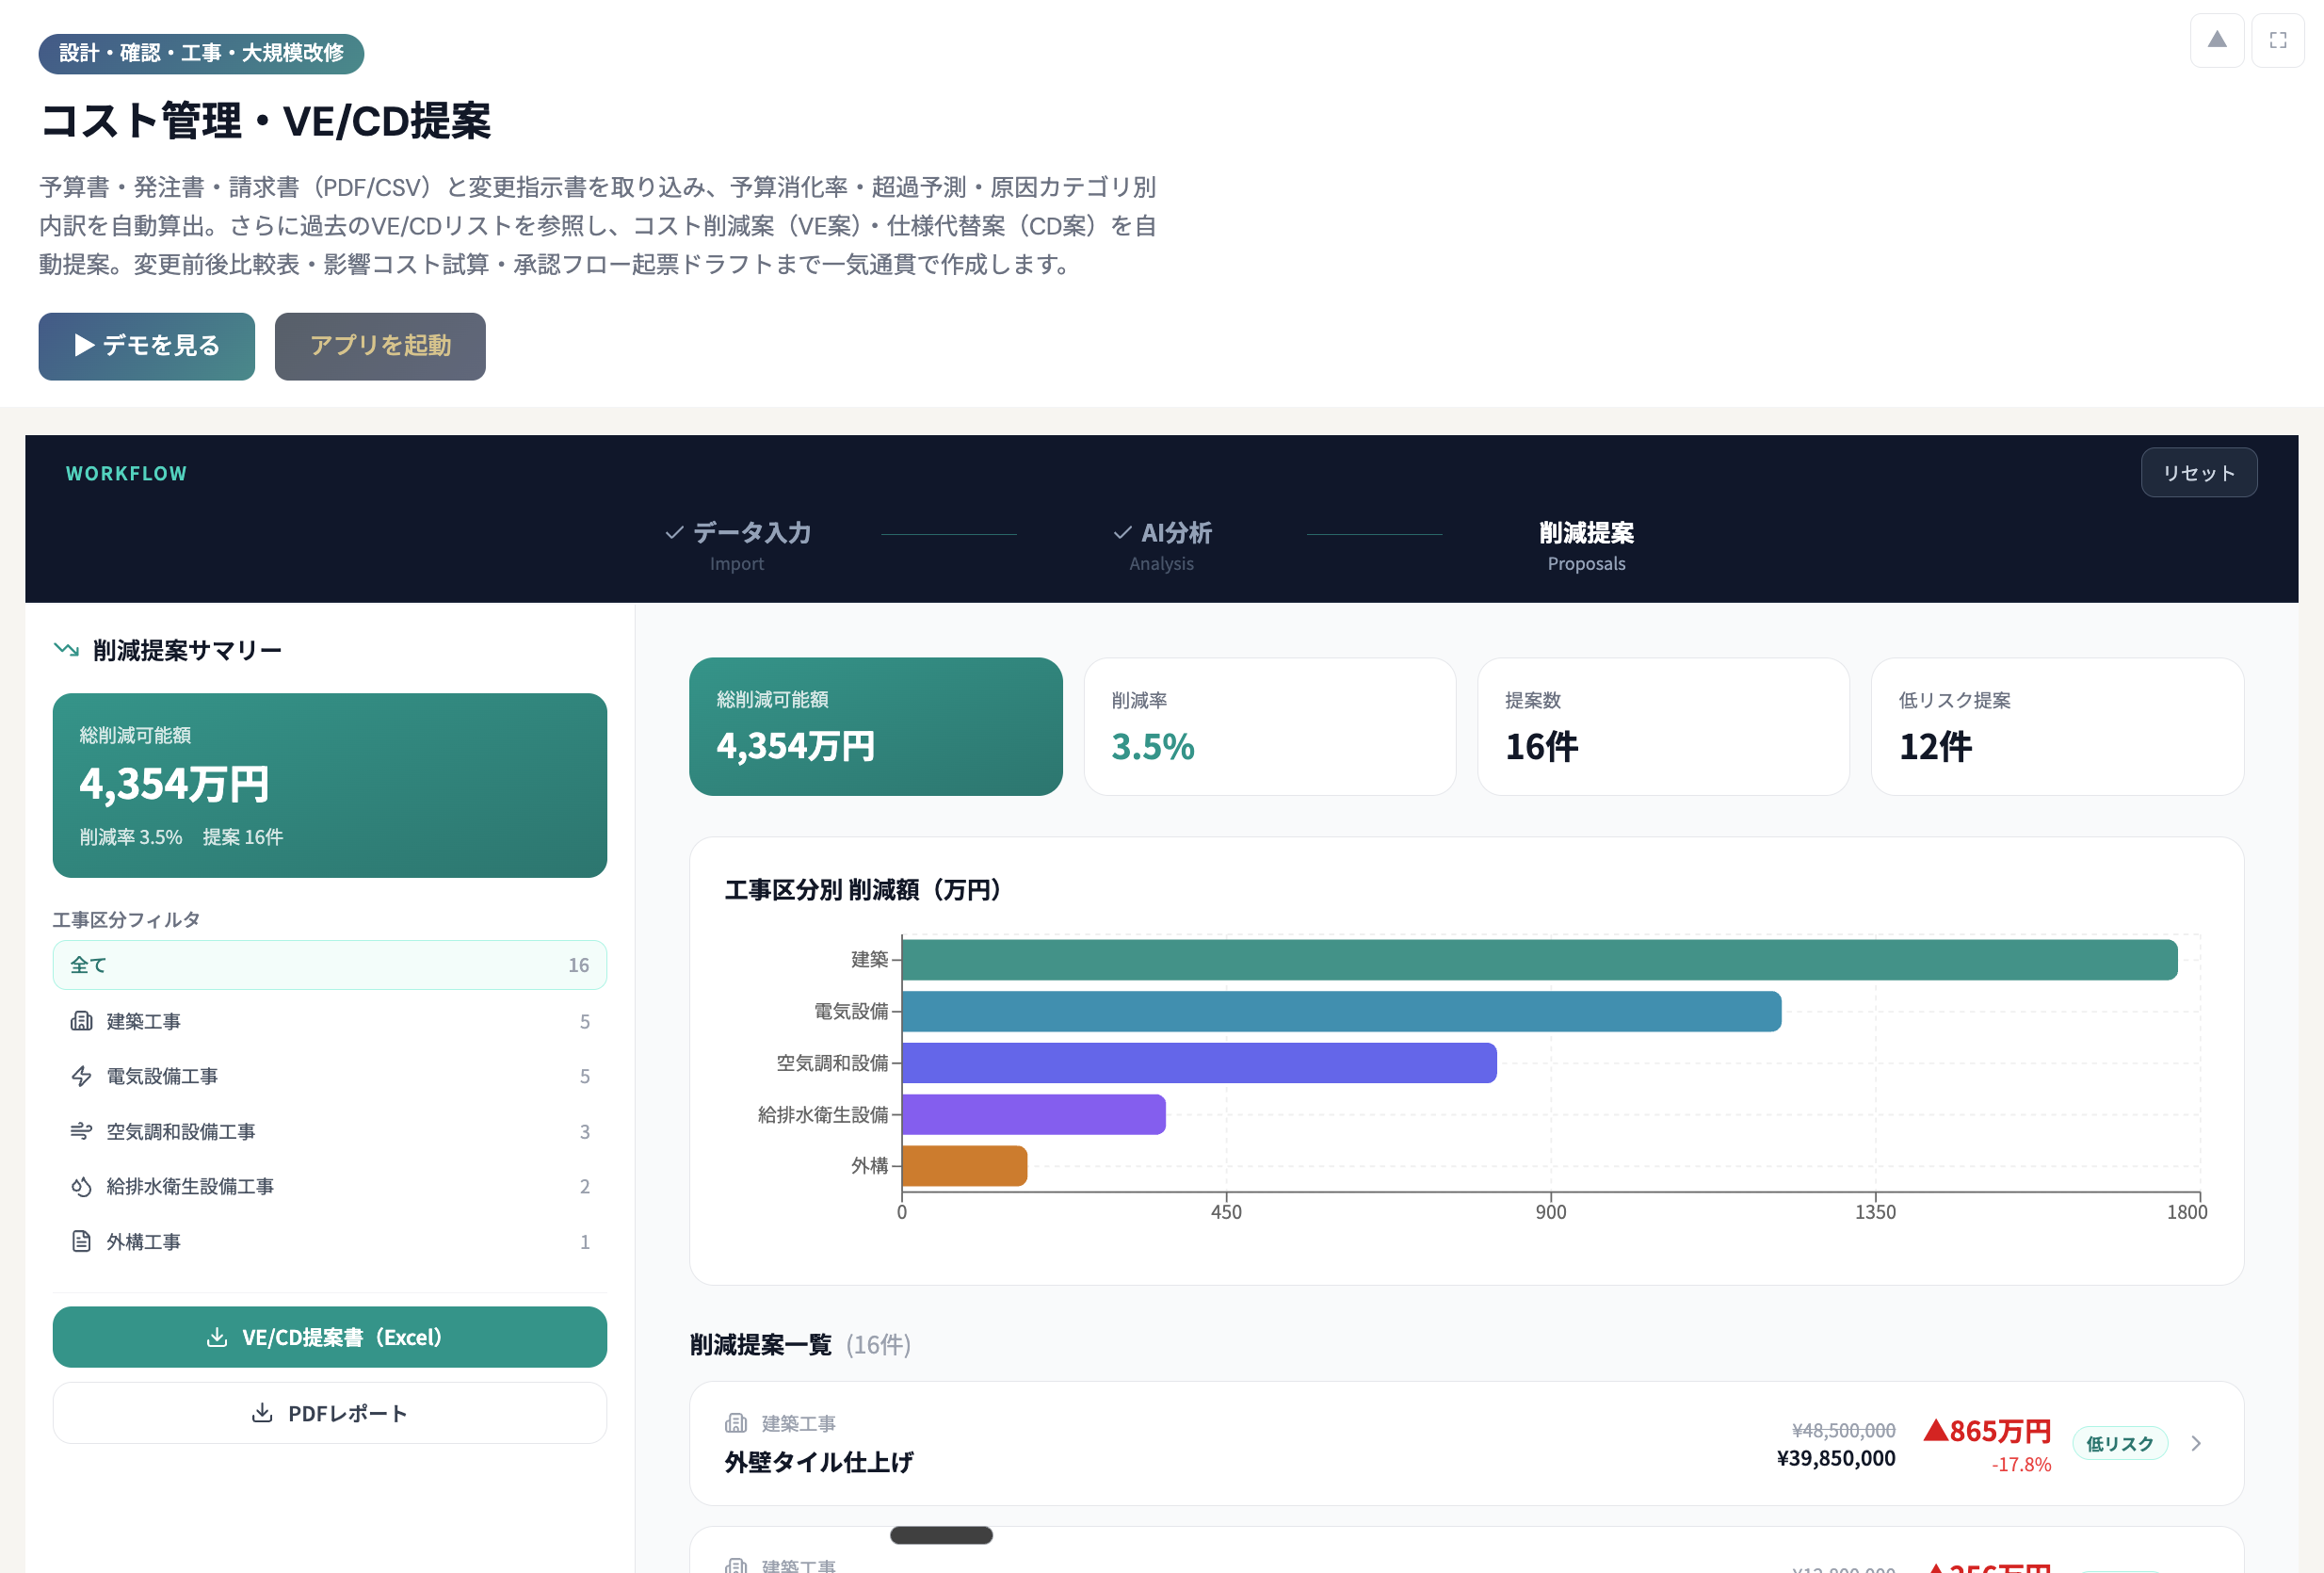Filter by 給排水衛生設備工事

point(330,1186)
